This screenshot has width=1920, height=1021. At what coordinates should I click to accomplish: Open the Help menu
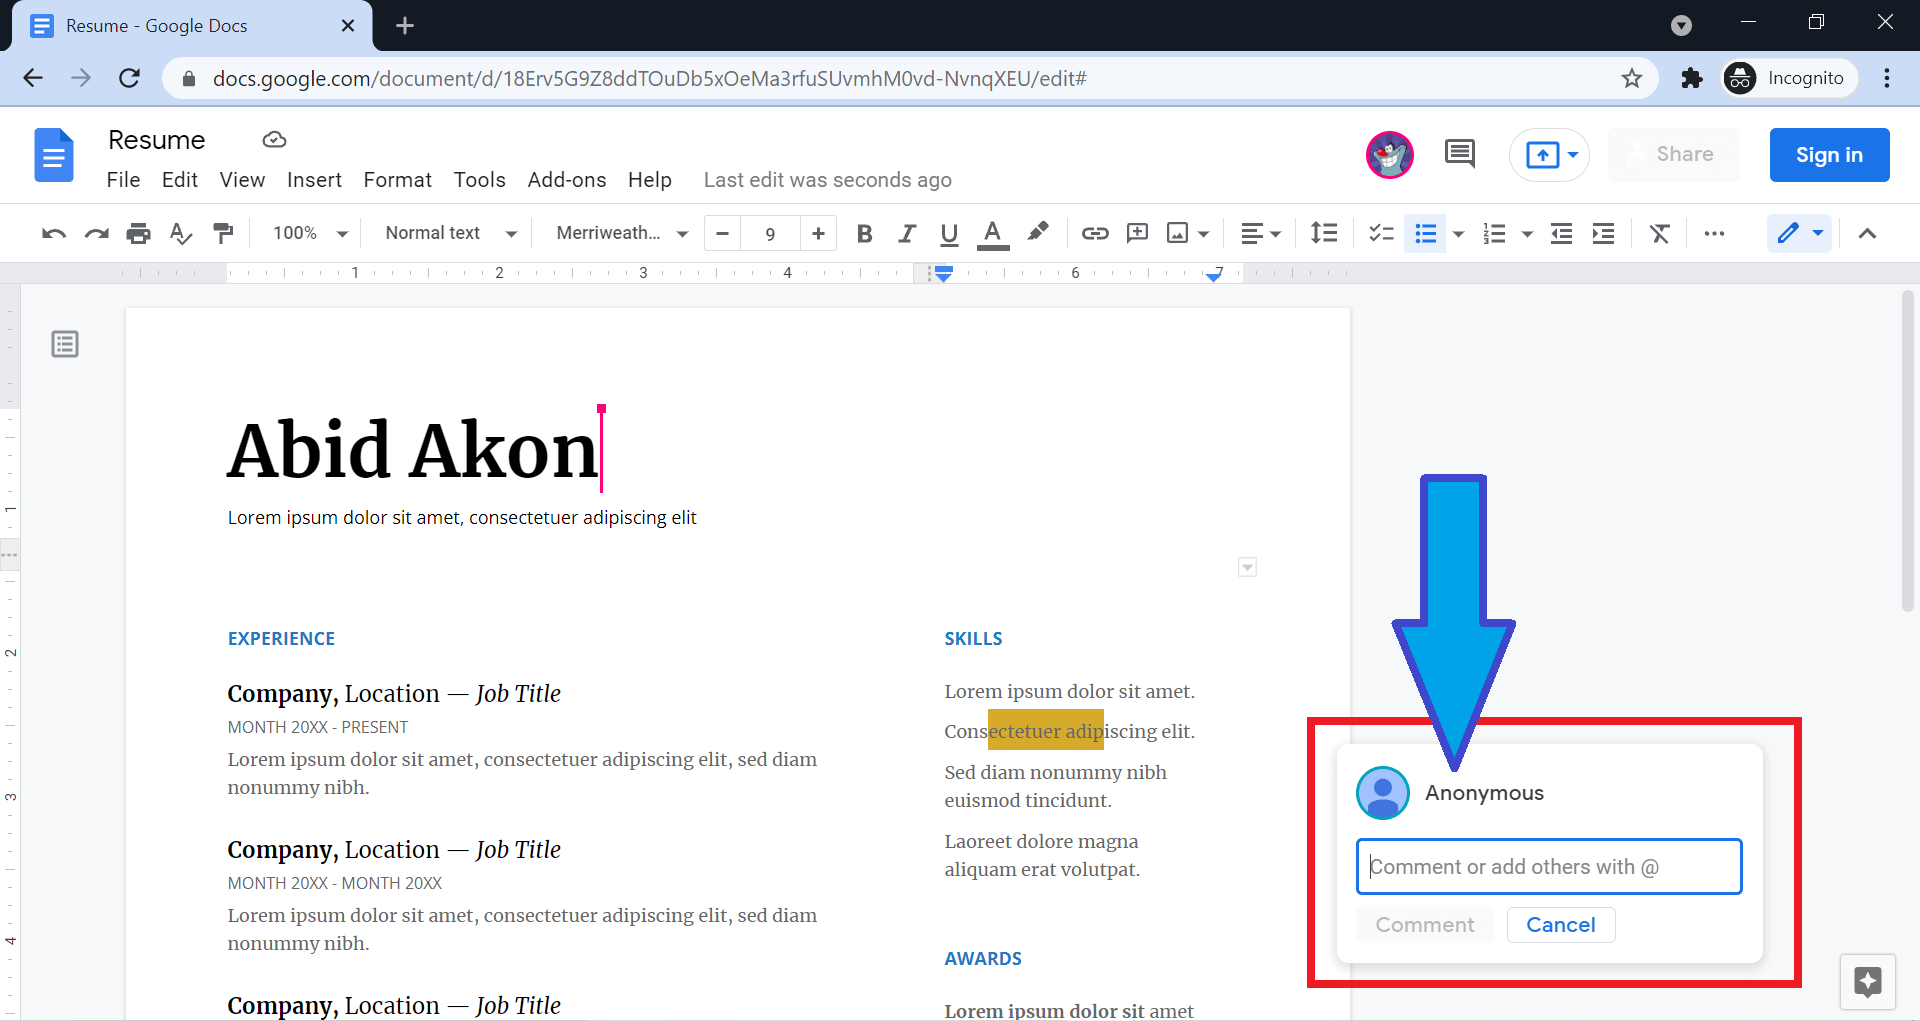point(650,180)
